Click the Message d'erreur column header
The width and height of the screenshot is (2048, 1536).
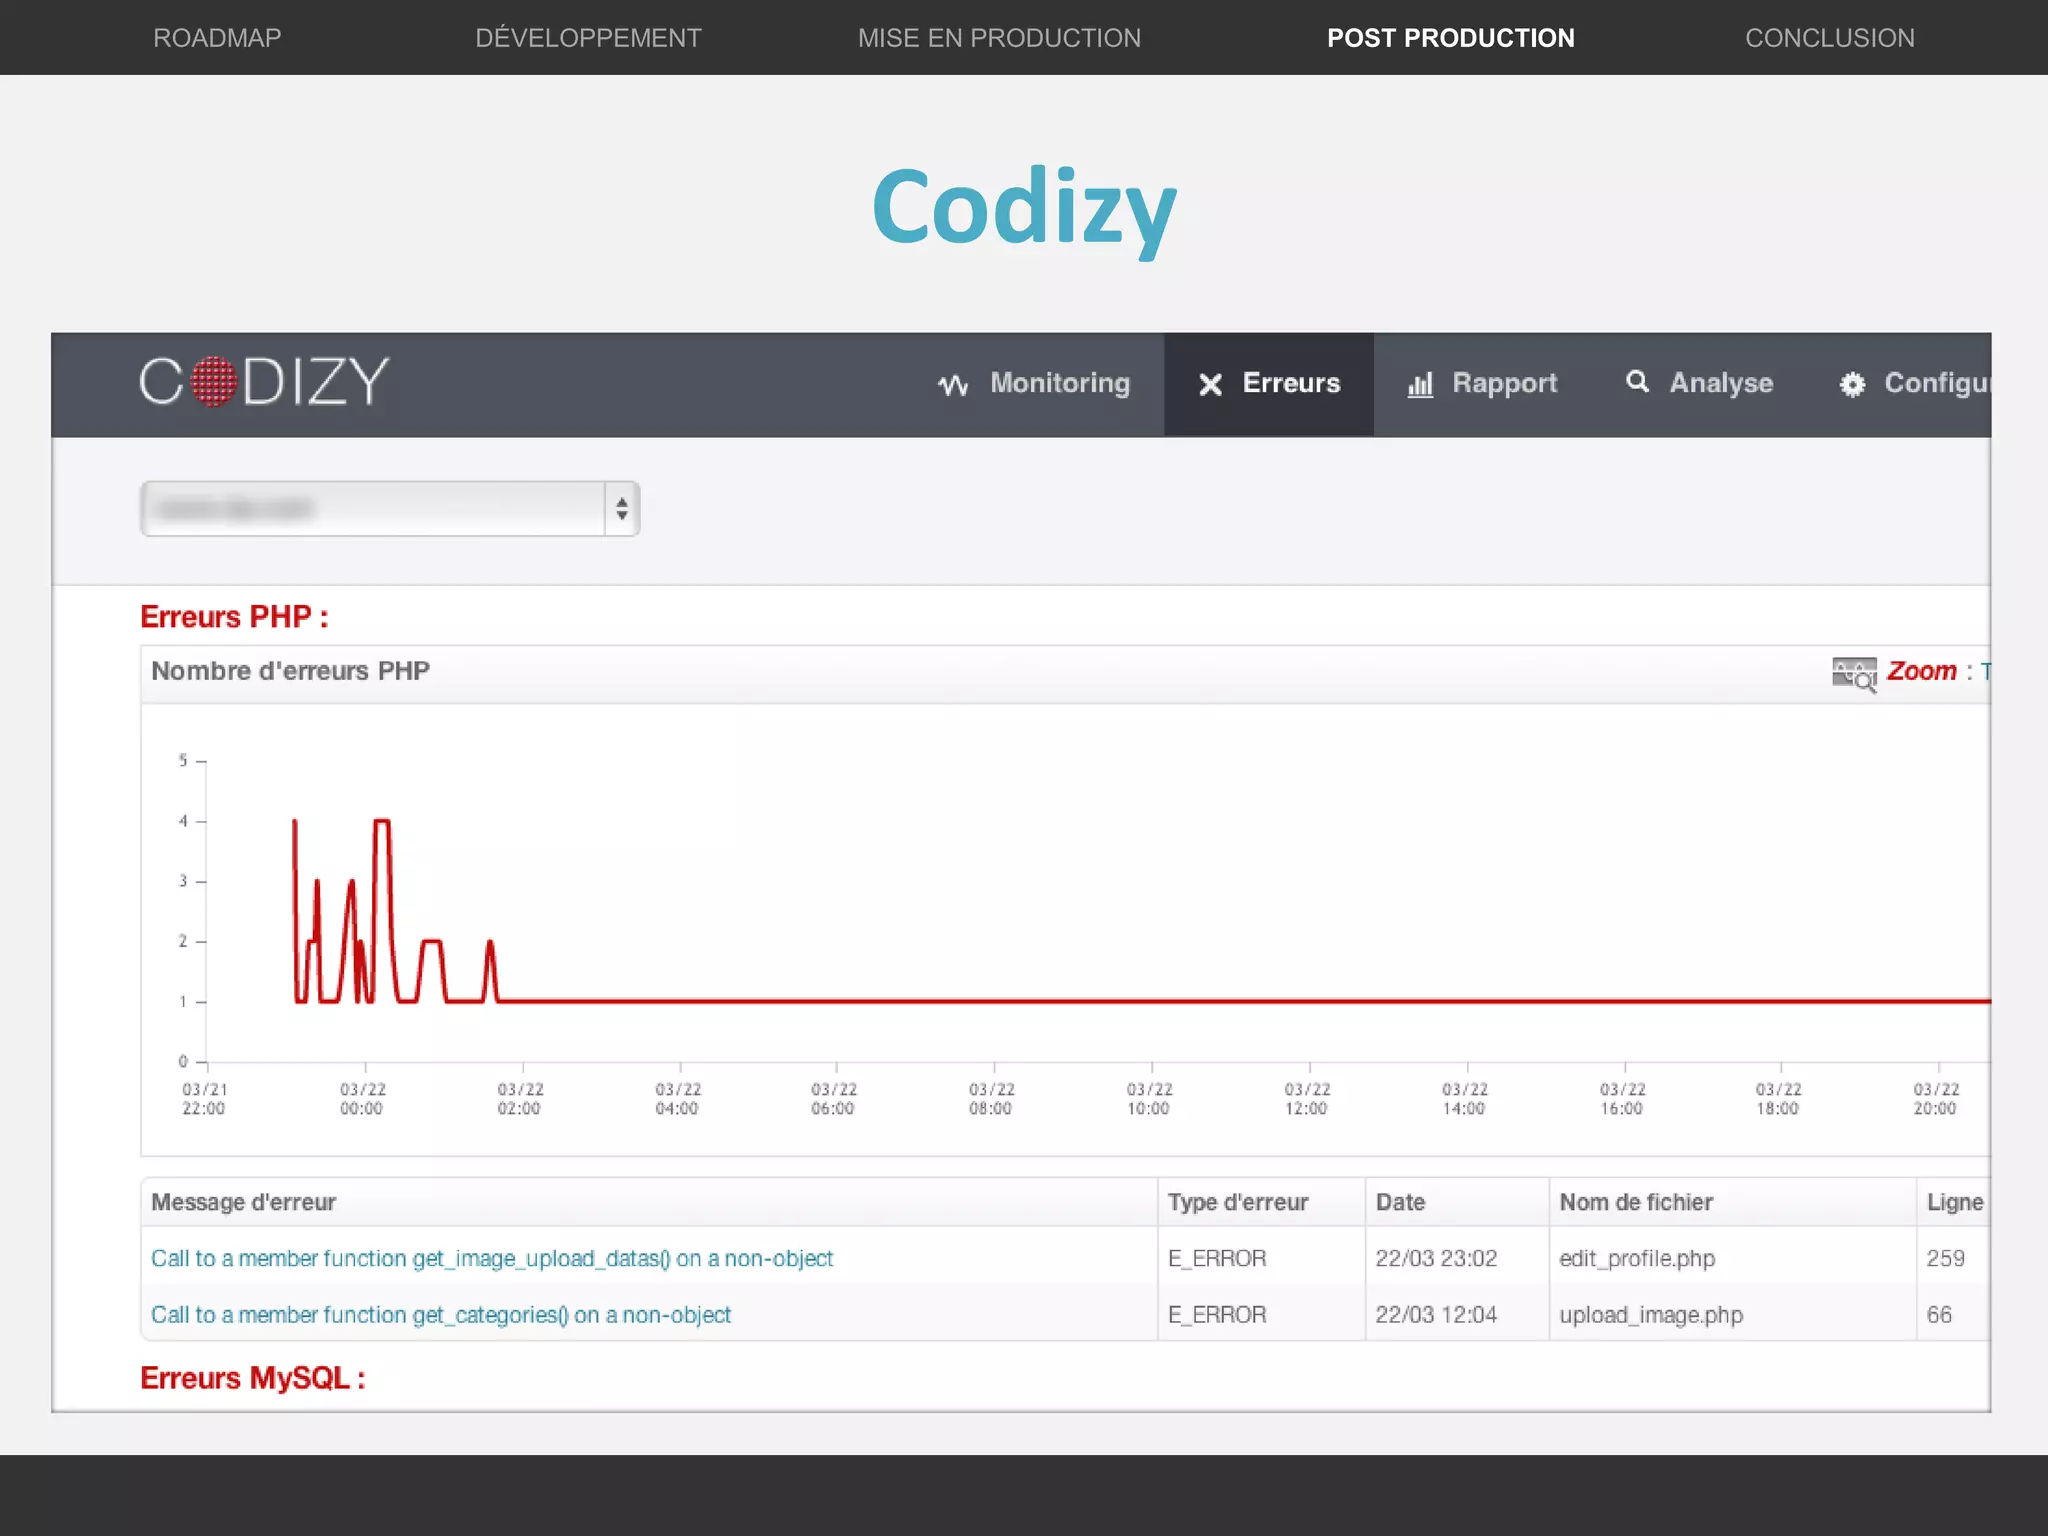point(243,1202)
